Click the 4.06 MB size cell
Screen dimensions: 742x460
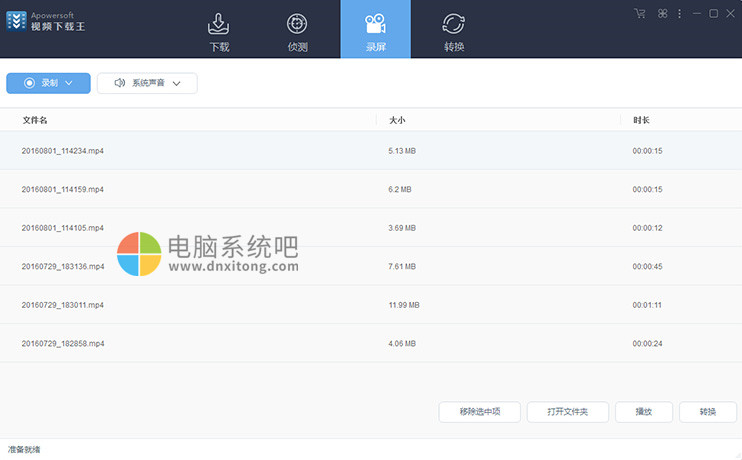(x=402, y=344)
